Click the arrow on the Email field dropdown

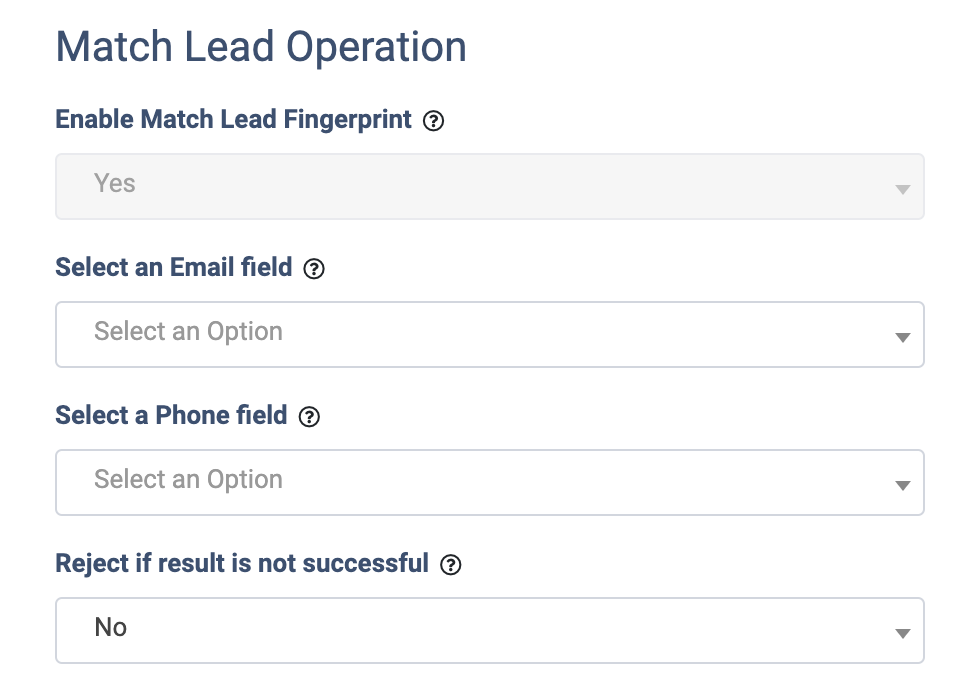coord(903,337)
